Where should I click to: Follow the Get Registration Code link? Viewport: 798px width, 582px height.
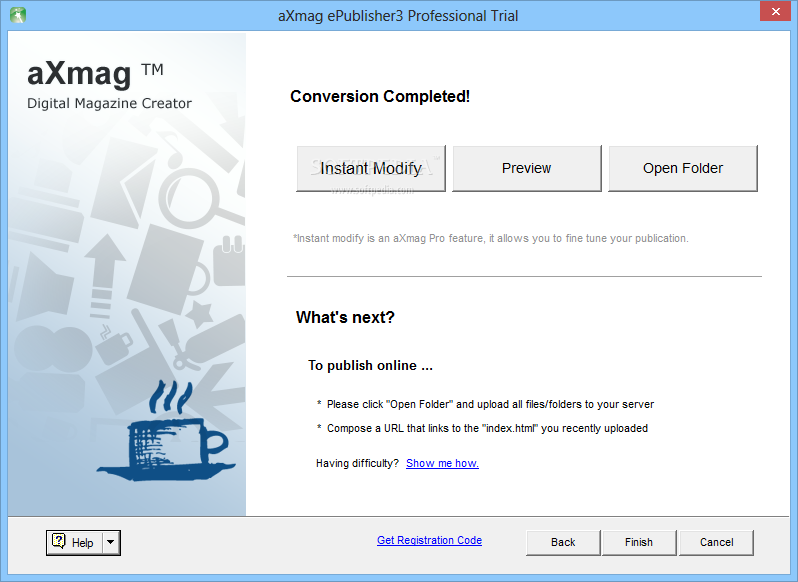pos(429,540)
